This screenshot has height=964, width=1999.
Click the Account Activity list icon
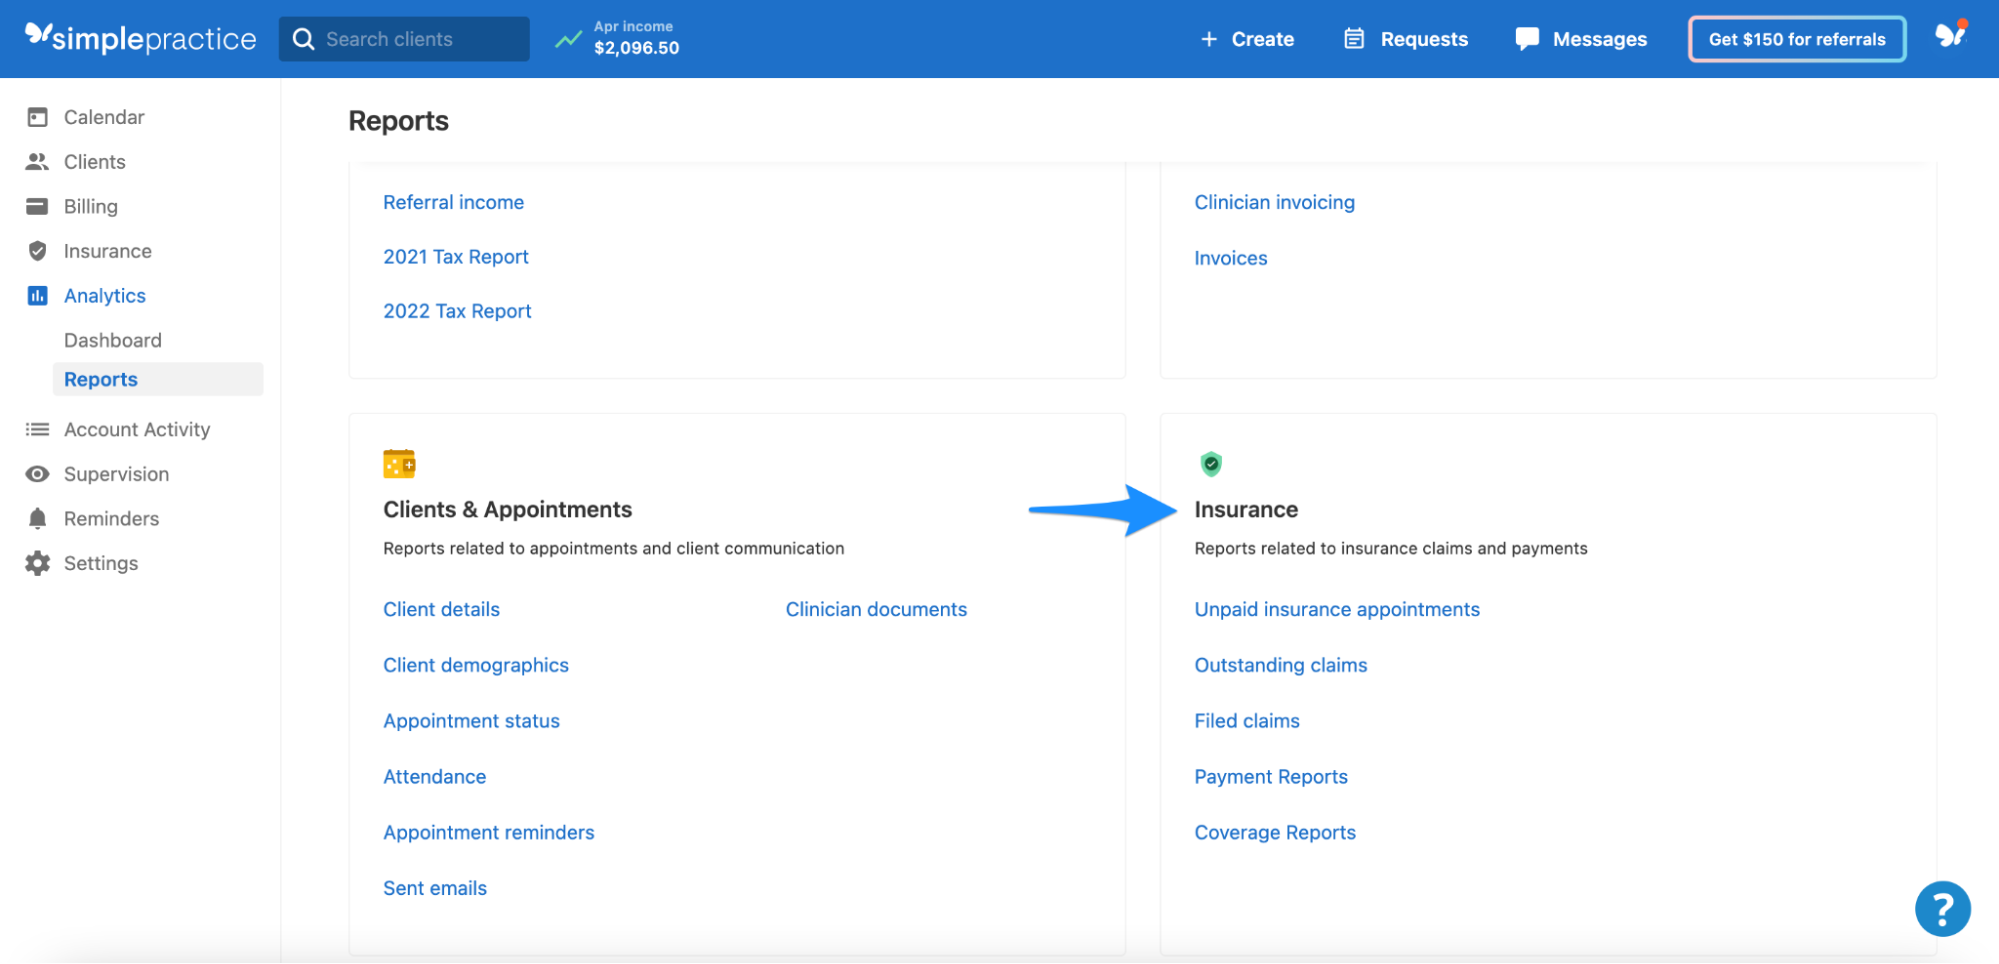point(37,429)
